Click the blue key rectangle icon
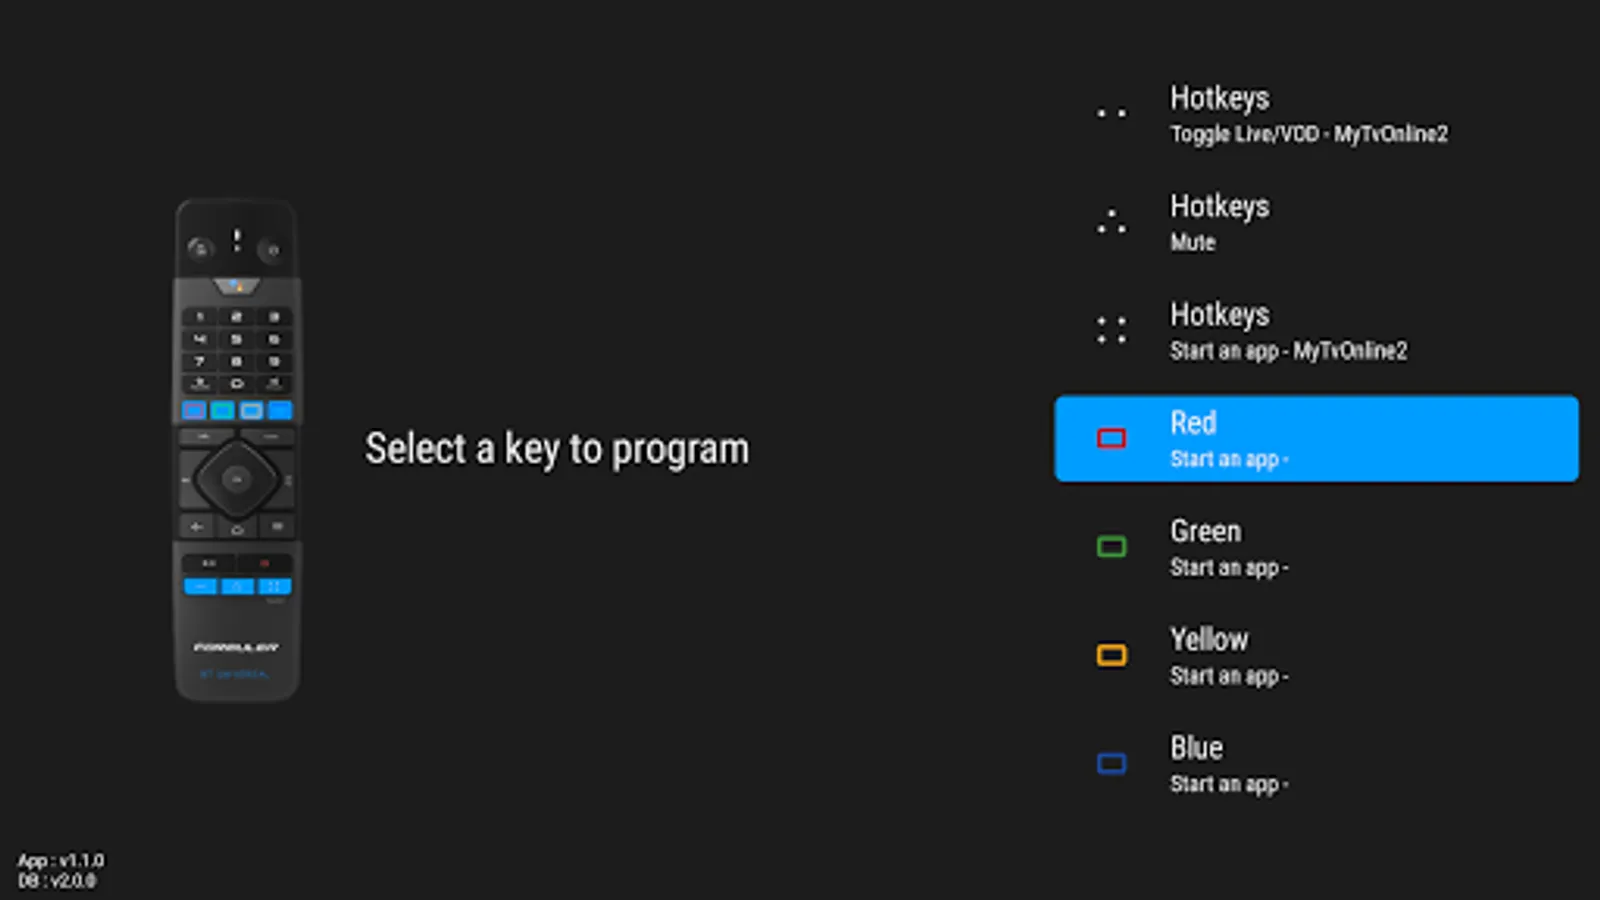The width and height of the screenshot is (1600, 900). [1111, 764]
